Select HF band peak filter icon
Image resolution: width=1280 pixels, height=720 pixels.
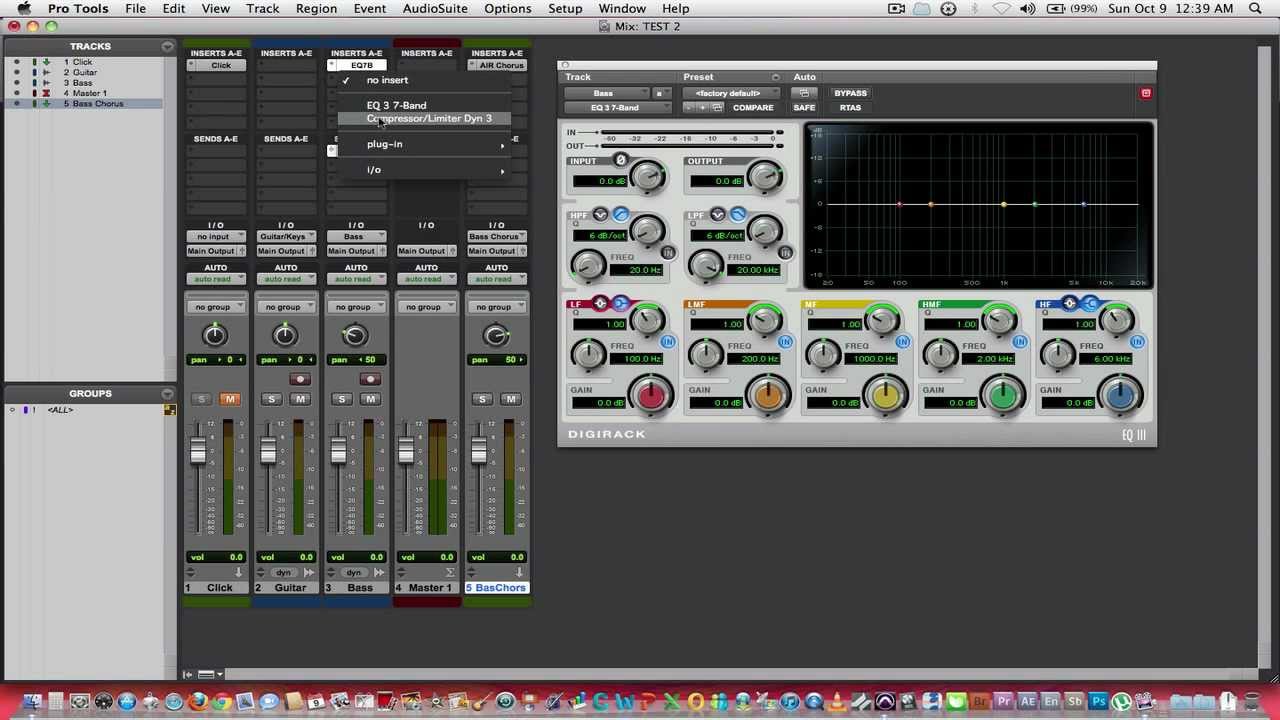tap(1069, 304)
